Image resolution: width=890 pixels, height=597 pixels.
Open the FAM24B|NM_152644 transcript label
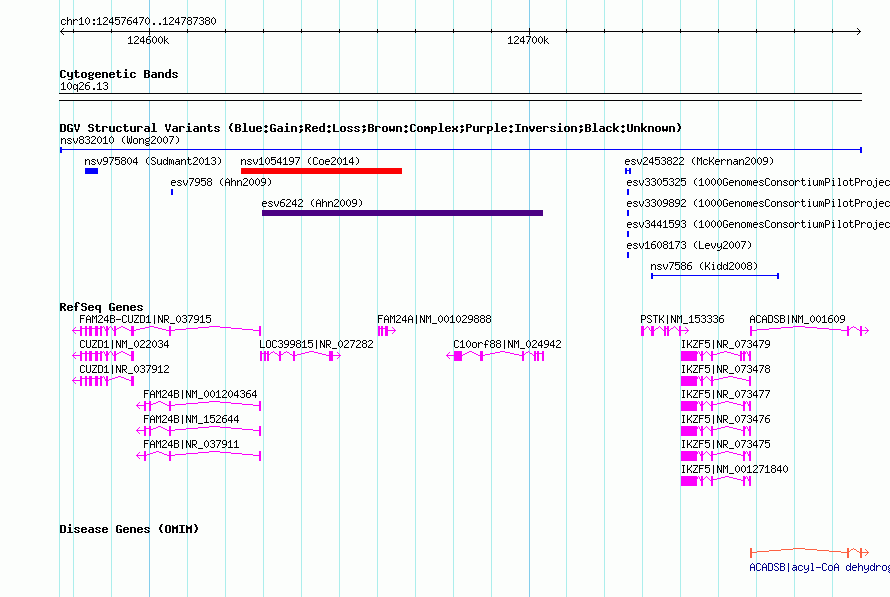(191, 419)
